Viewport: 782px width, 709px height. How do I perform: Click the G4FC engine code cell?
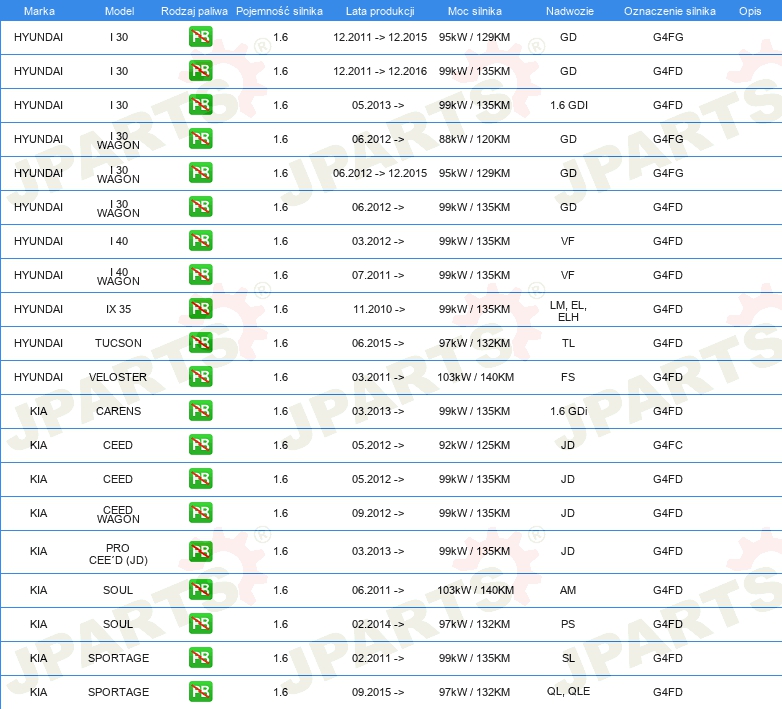[668, 445]
